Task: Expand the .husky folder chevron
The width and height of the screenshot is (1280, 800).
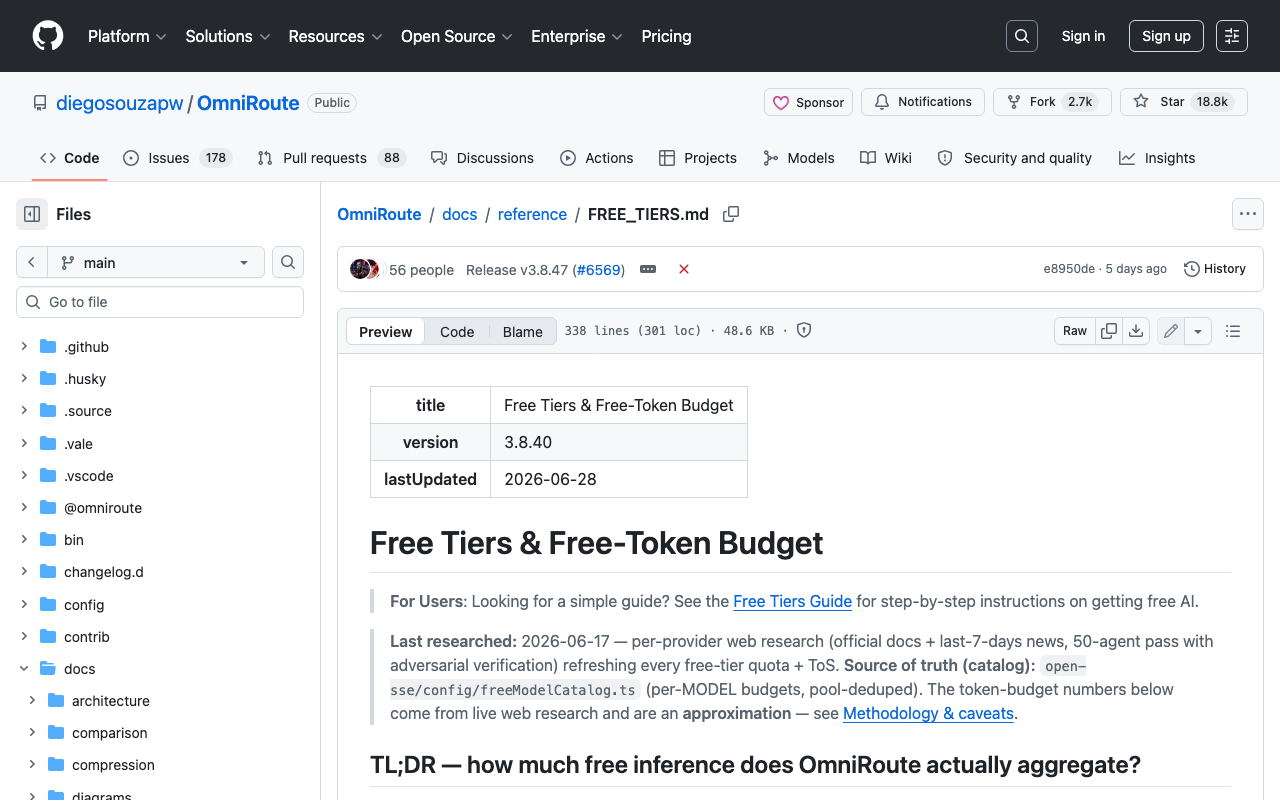Action: coord(24,379)
